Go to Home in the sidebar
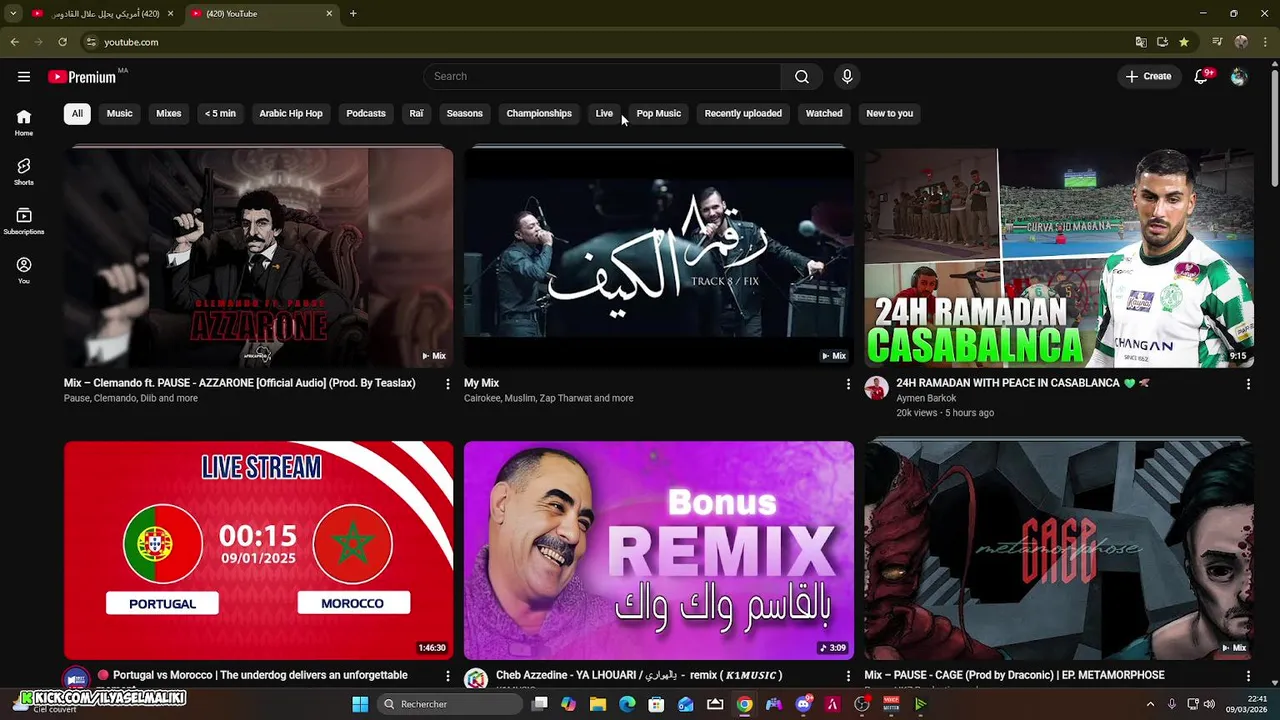Image resolution: width=1280 pixels, height=720 pixels. [24, 122]
